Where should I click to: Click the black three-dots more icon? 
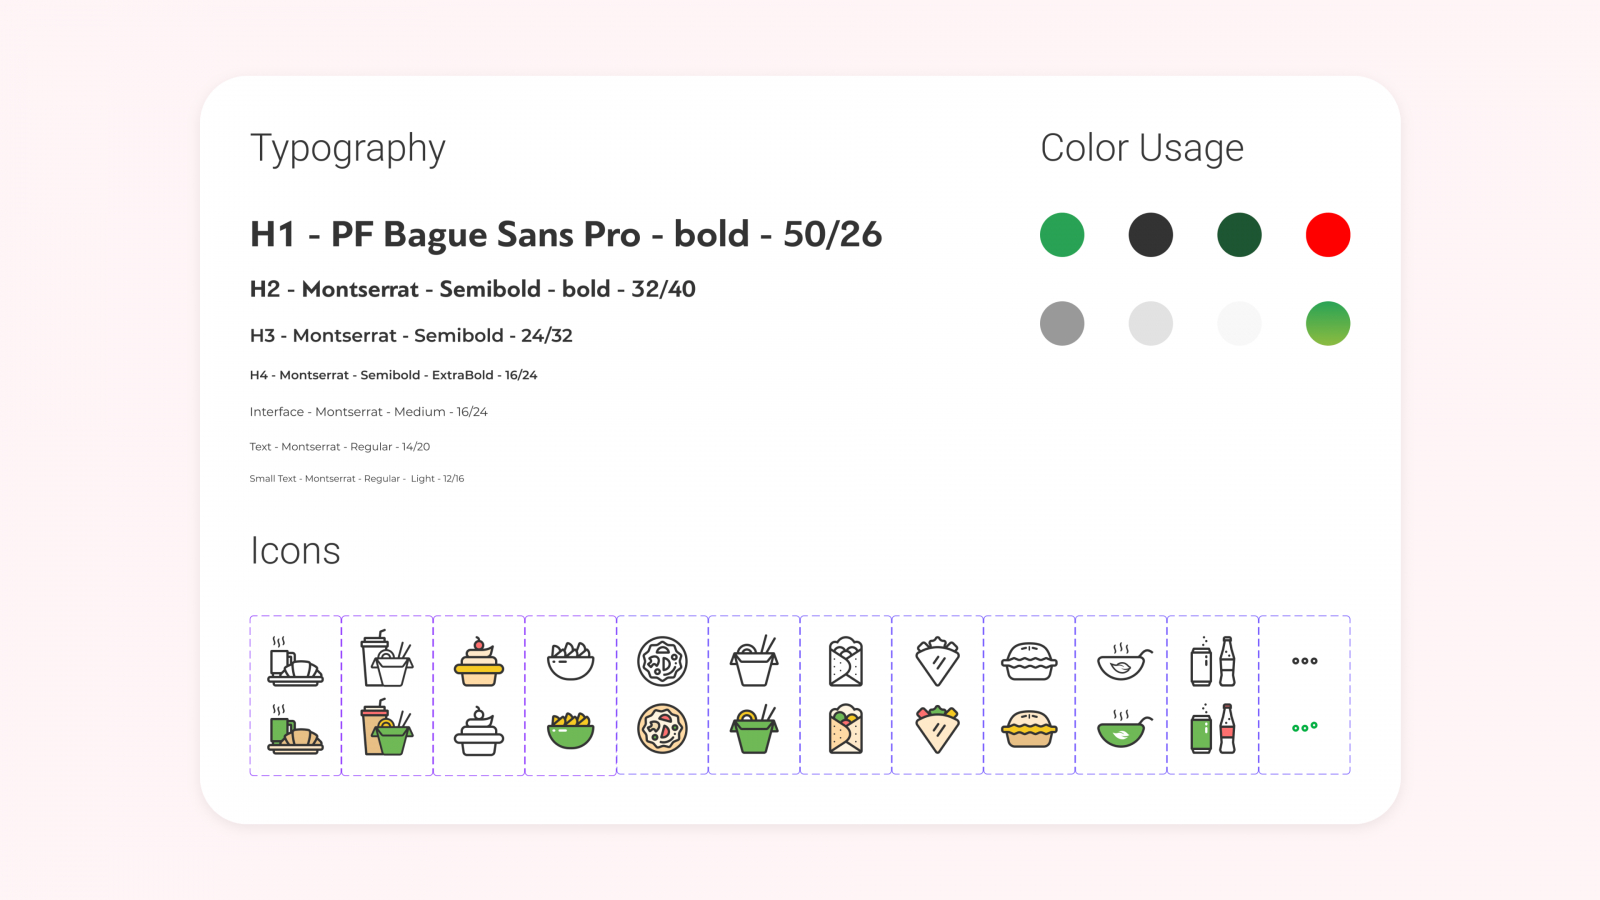coord(1305,661)
